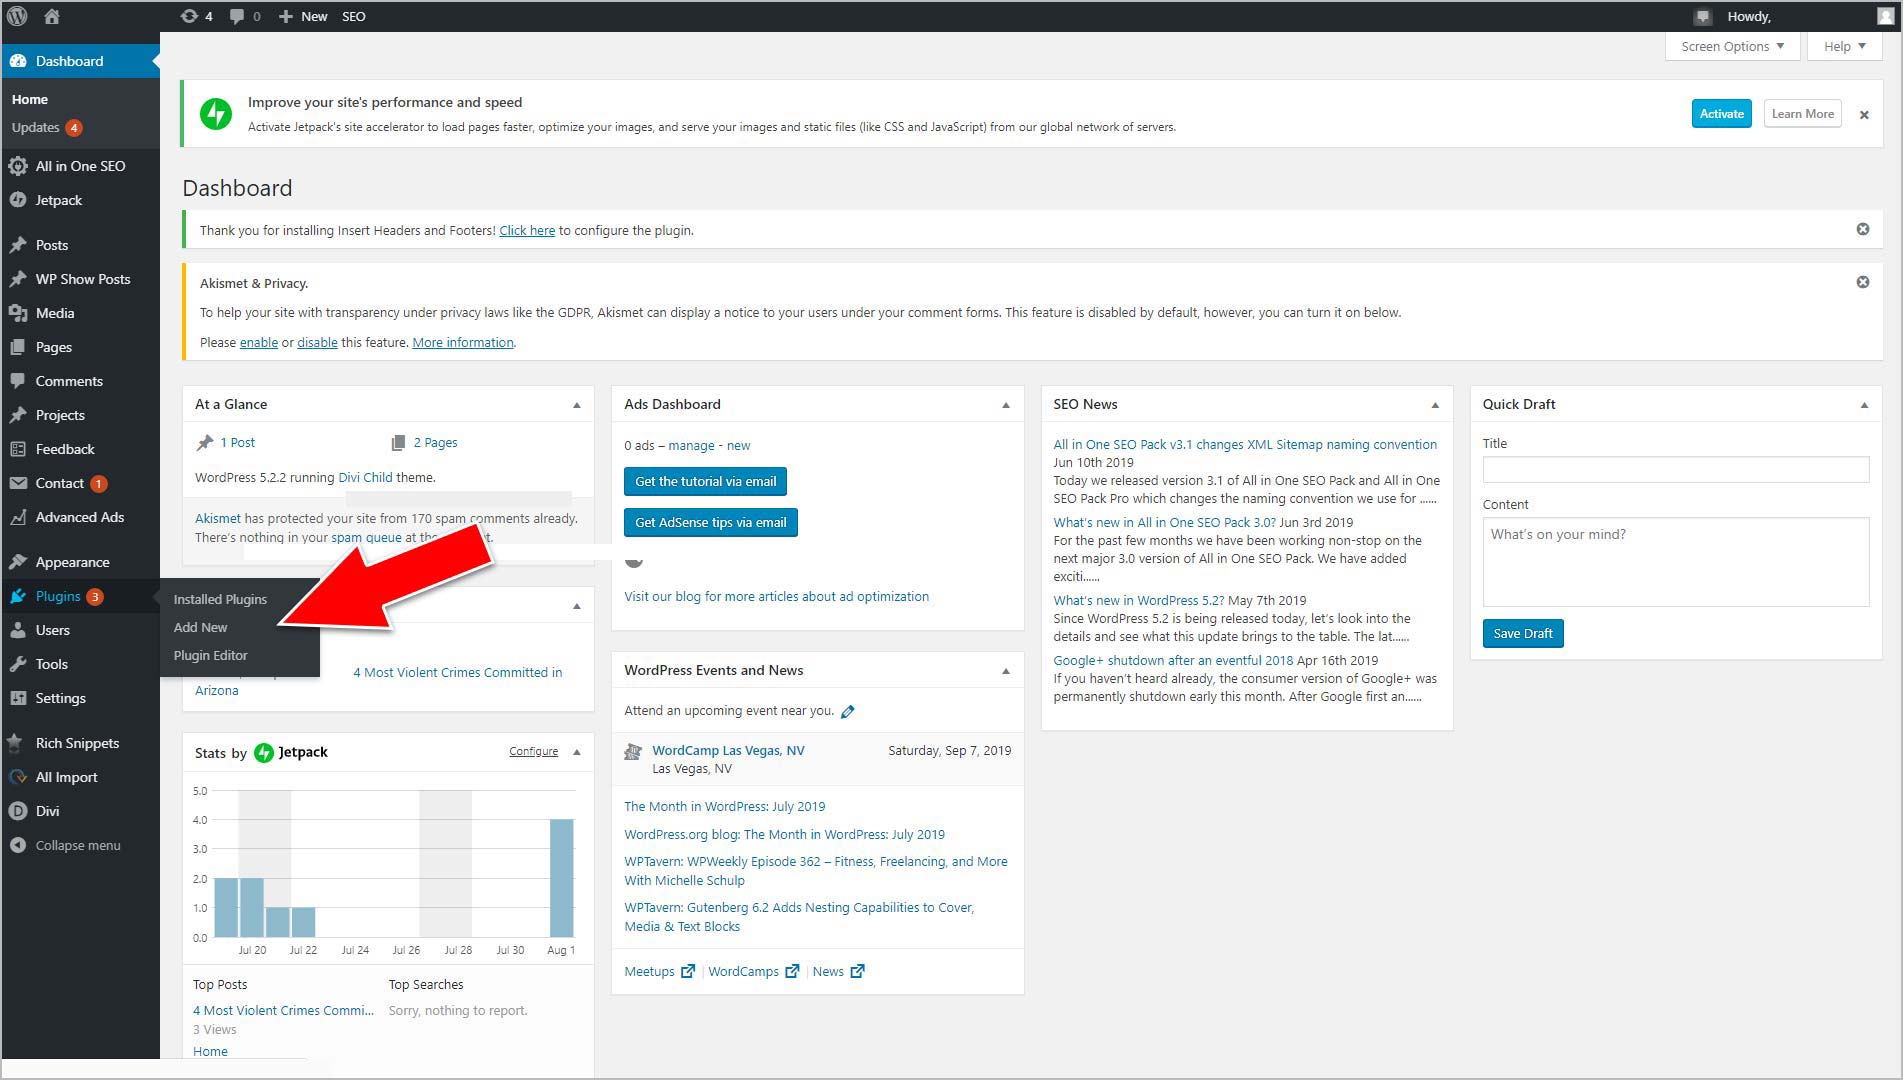Image resolution: width=1903 pixels, height=1080 pixels.
Task: Open WP Show Posts menu item
Action: click(80, 279)
